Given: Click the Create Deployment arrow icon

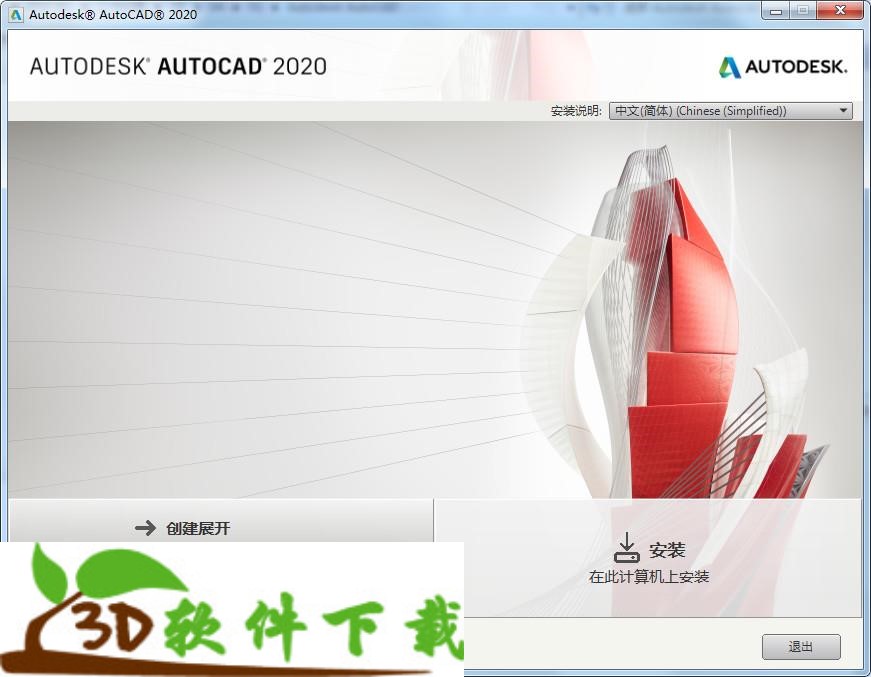Looking at the screenshot, I should click(146, 528).
